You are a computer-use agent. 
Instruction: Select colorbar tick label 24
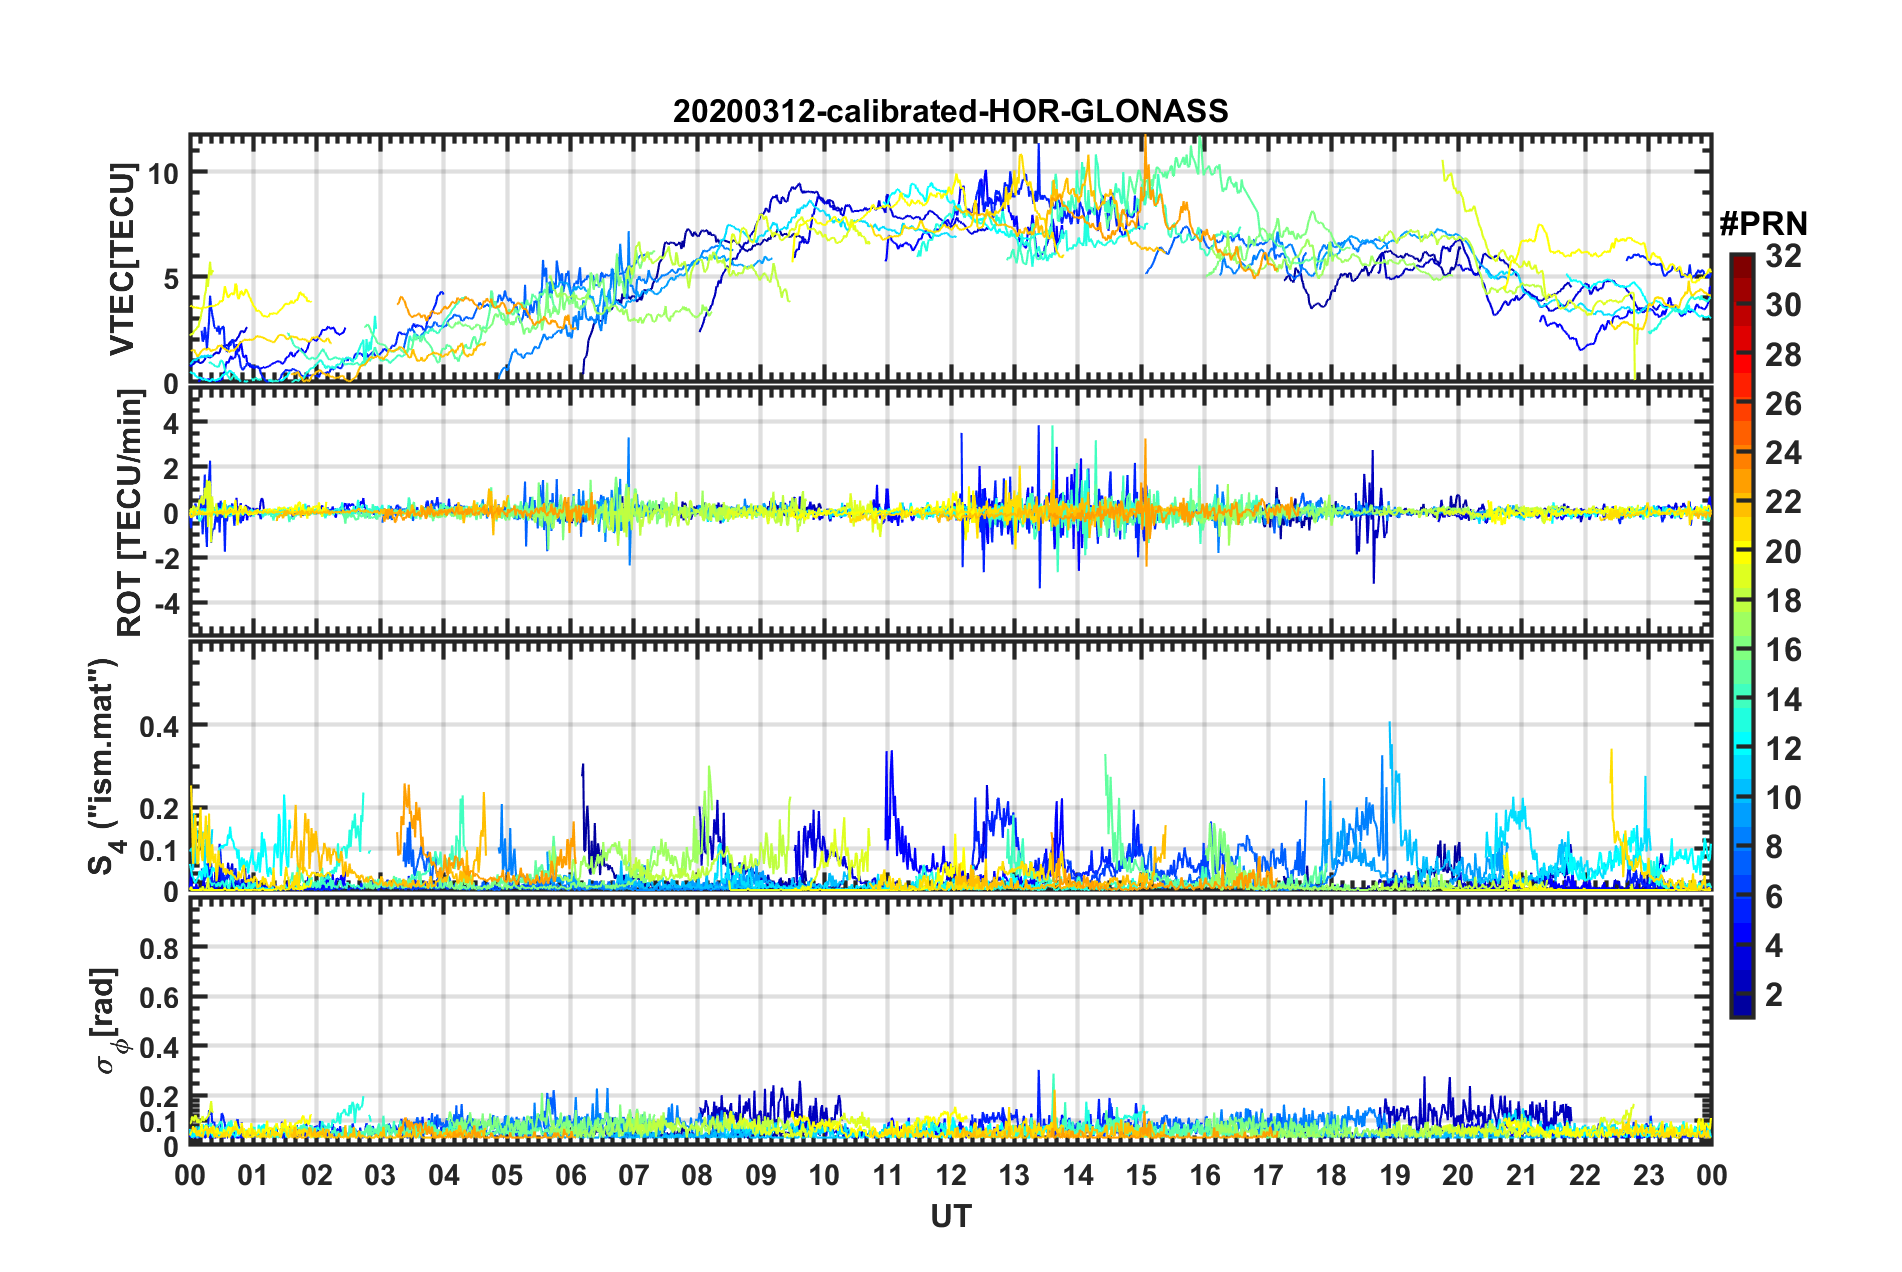coord(1783,453)
